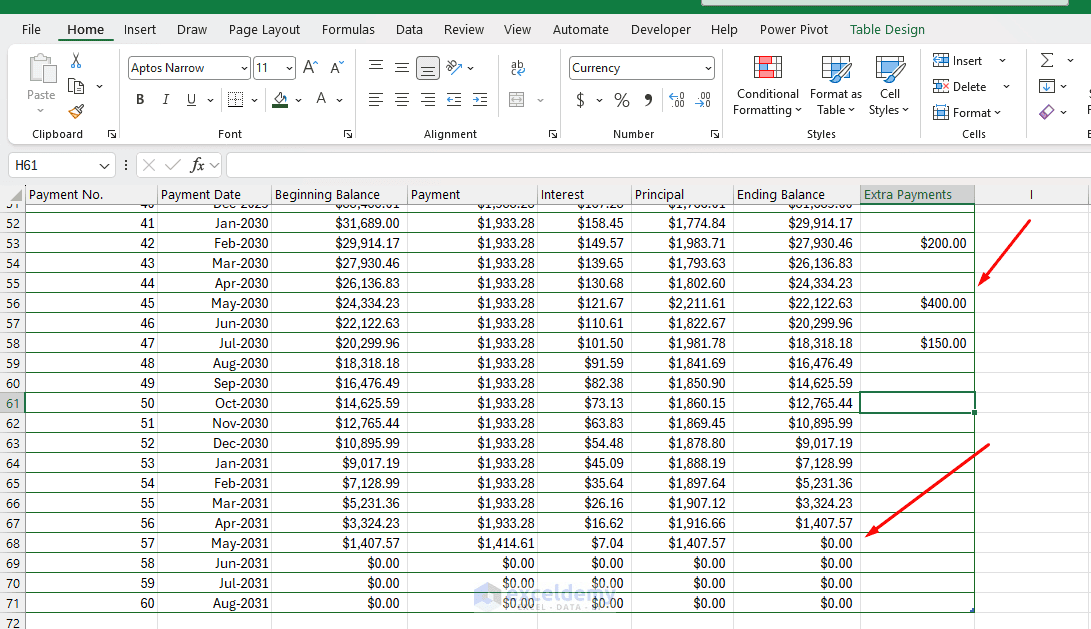The width and height of the screenshot is (1091, 629).
Task: Open Clipboard pane launcher
Action: 112,134
